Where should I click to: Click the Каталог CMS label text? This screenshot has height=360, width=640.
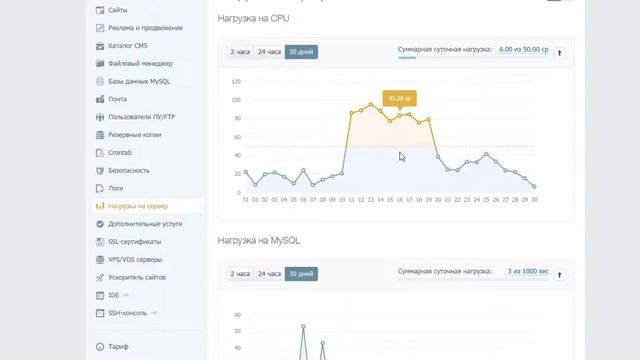pyautogui.click(x=128, y=46)
